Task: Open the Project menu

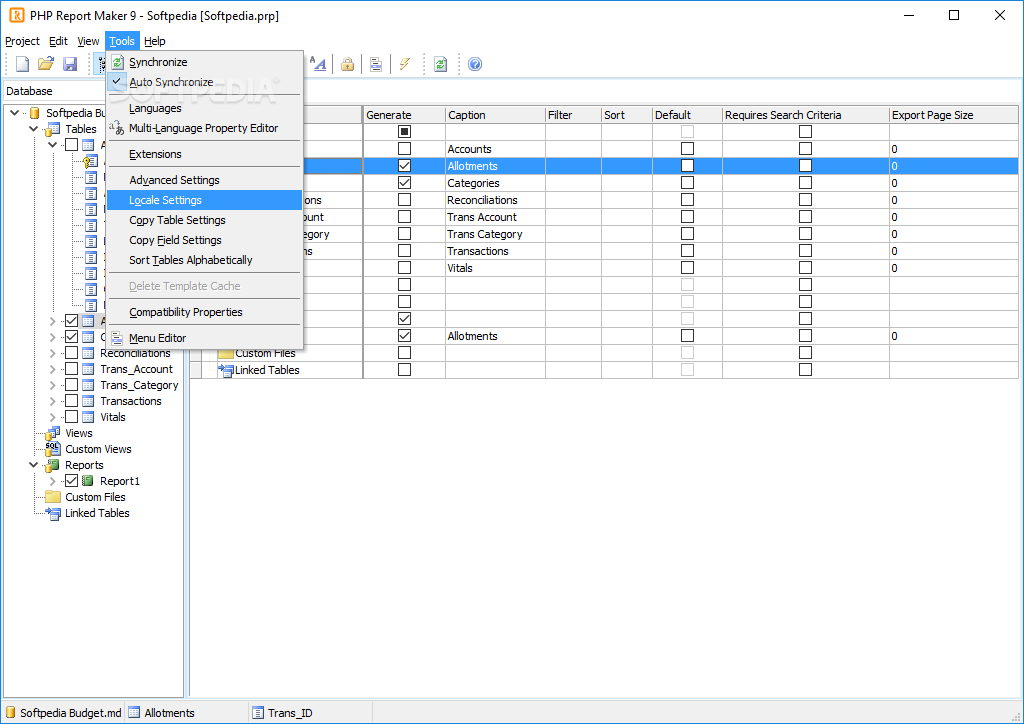Action: point(22,41)
